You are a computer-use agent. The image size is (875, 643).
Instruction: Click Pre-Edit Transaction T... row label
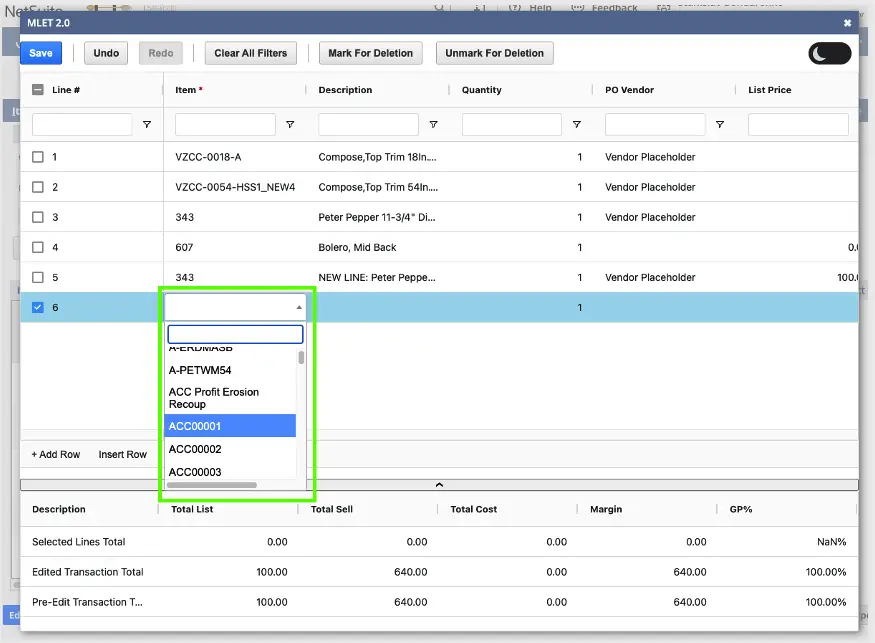87,602
